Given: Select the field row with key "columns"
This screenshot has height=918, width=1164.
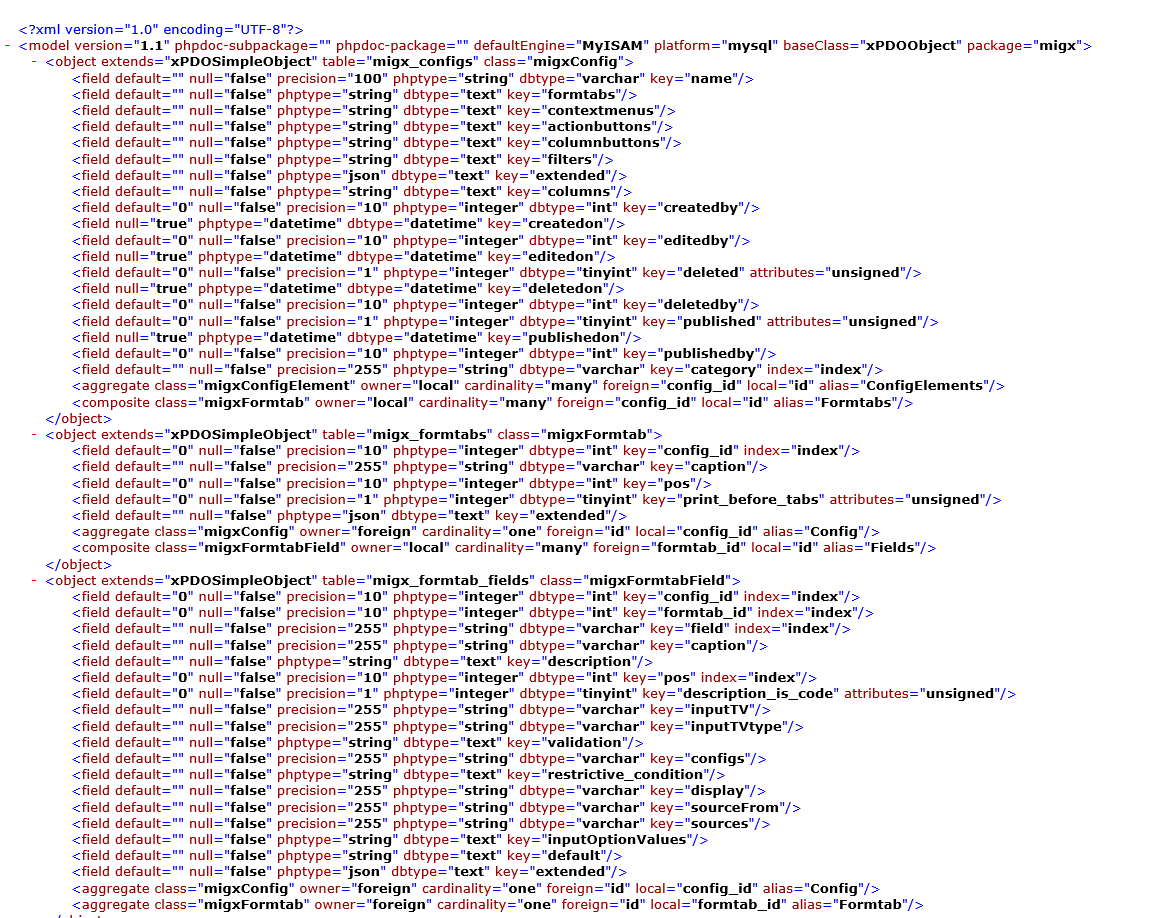Looking at the screenshot, I should pyautogui.click(x=352, y=191).
